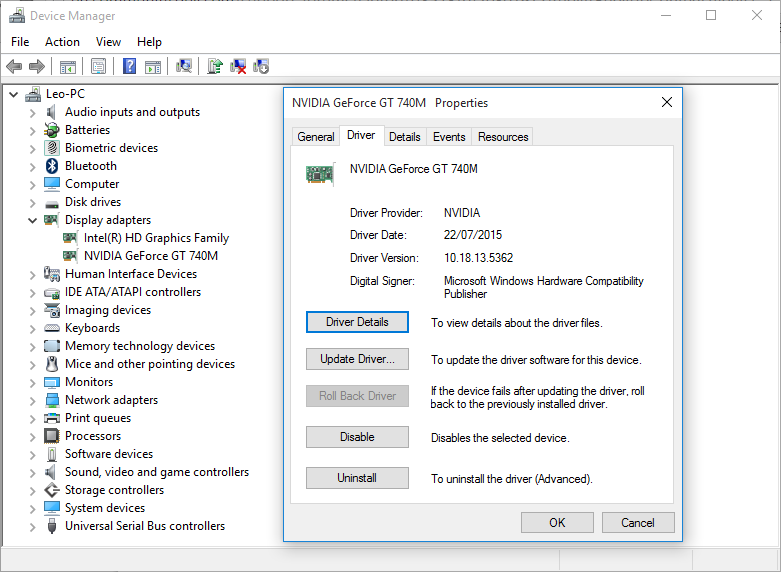Click driver date value 22/07/2015
This screenshot has width=781, height=572.
pyautogui.click(x=473, y=235)
